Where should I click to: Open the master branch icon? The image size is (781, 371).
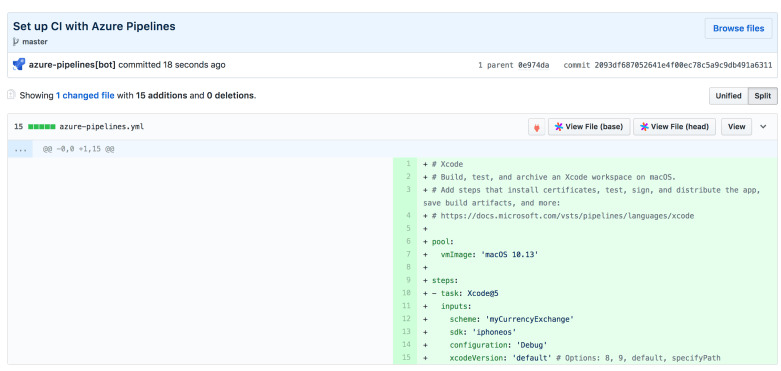click(x=16, y=42)
